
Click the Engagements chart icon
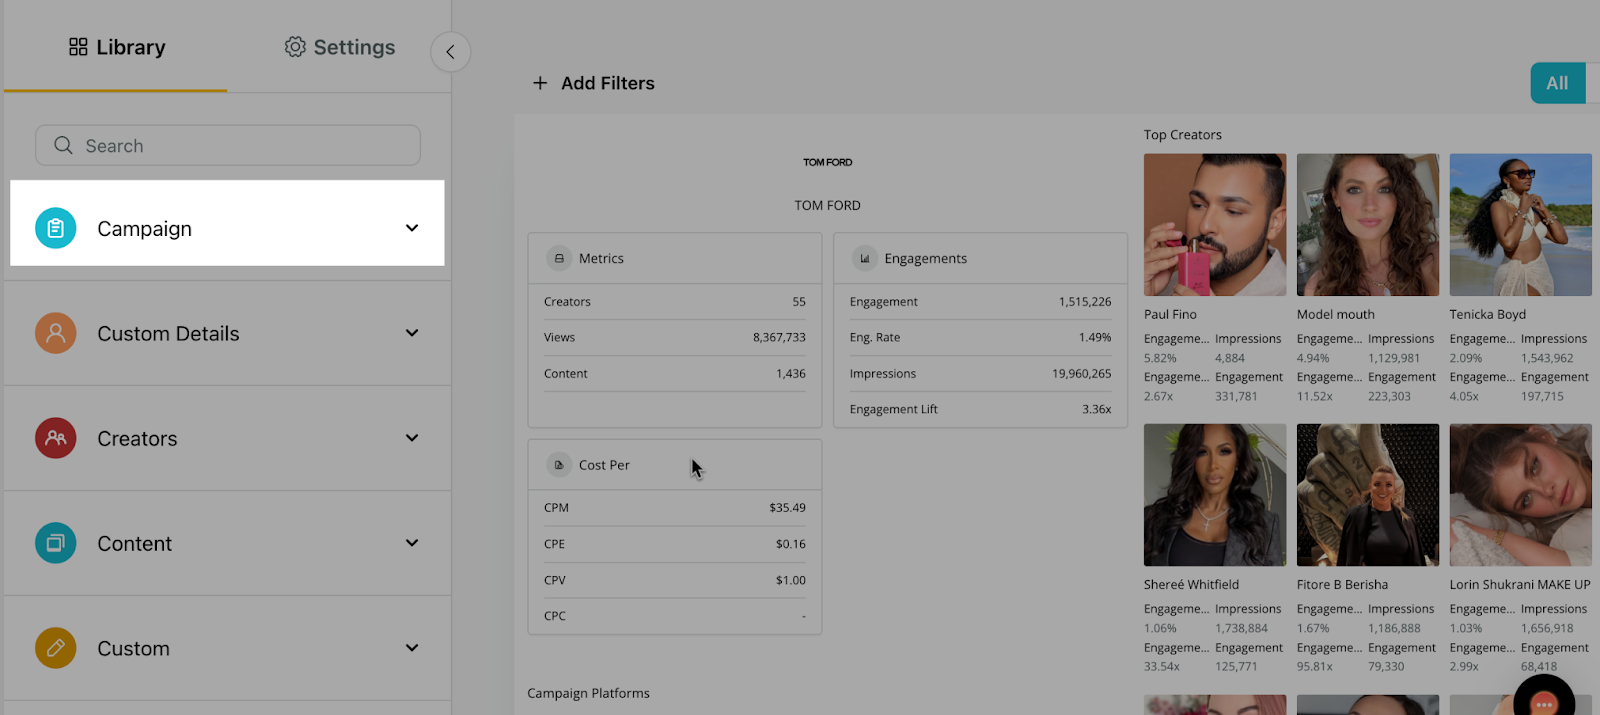(x=865, y=258)
